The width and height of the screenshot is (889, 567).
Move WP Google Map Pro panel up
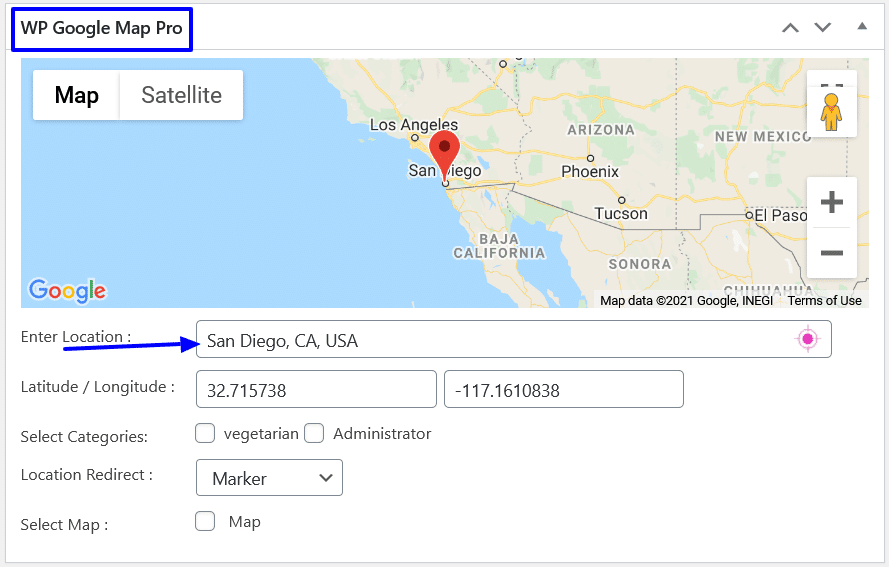click(x=790, y=28)
